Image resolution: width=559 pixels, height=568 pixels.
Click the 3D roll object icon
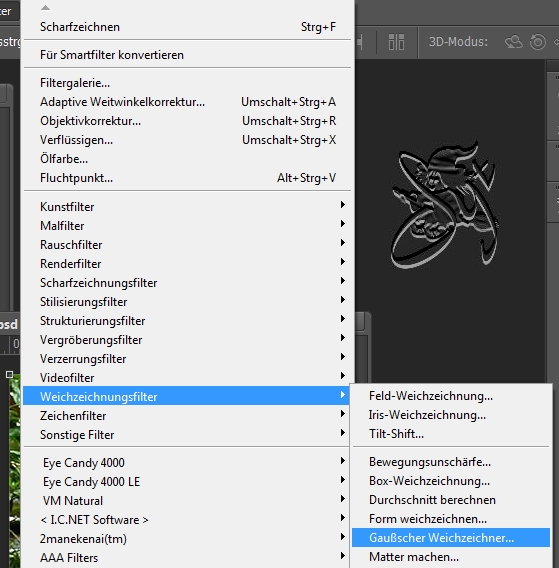click(538, 42)
